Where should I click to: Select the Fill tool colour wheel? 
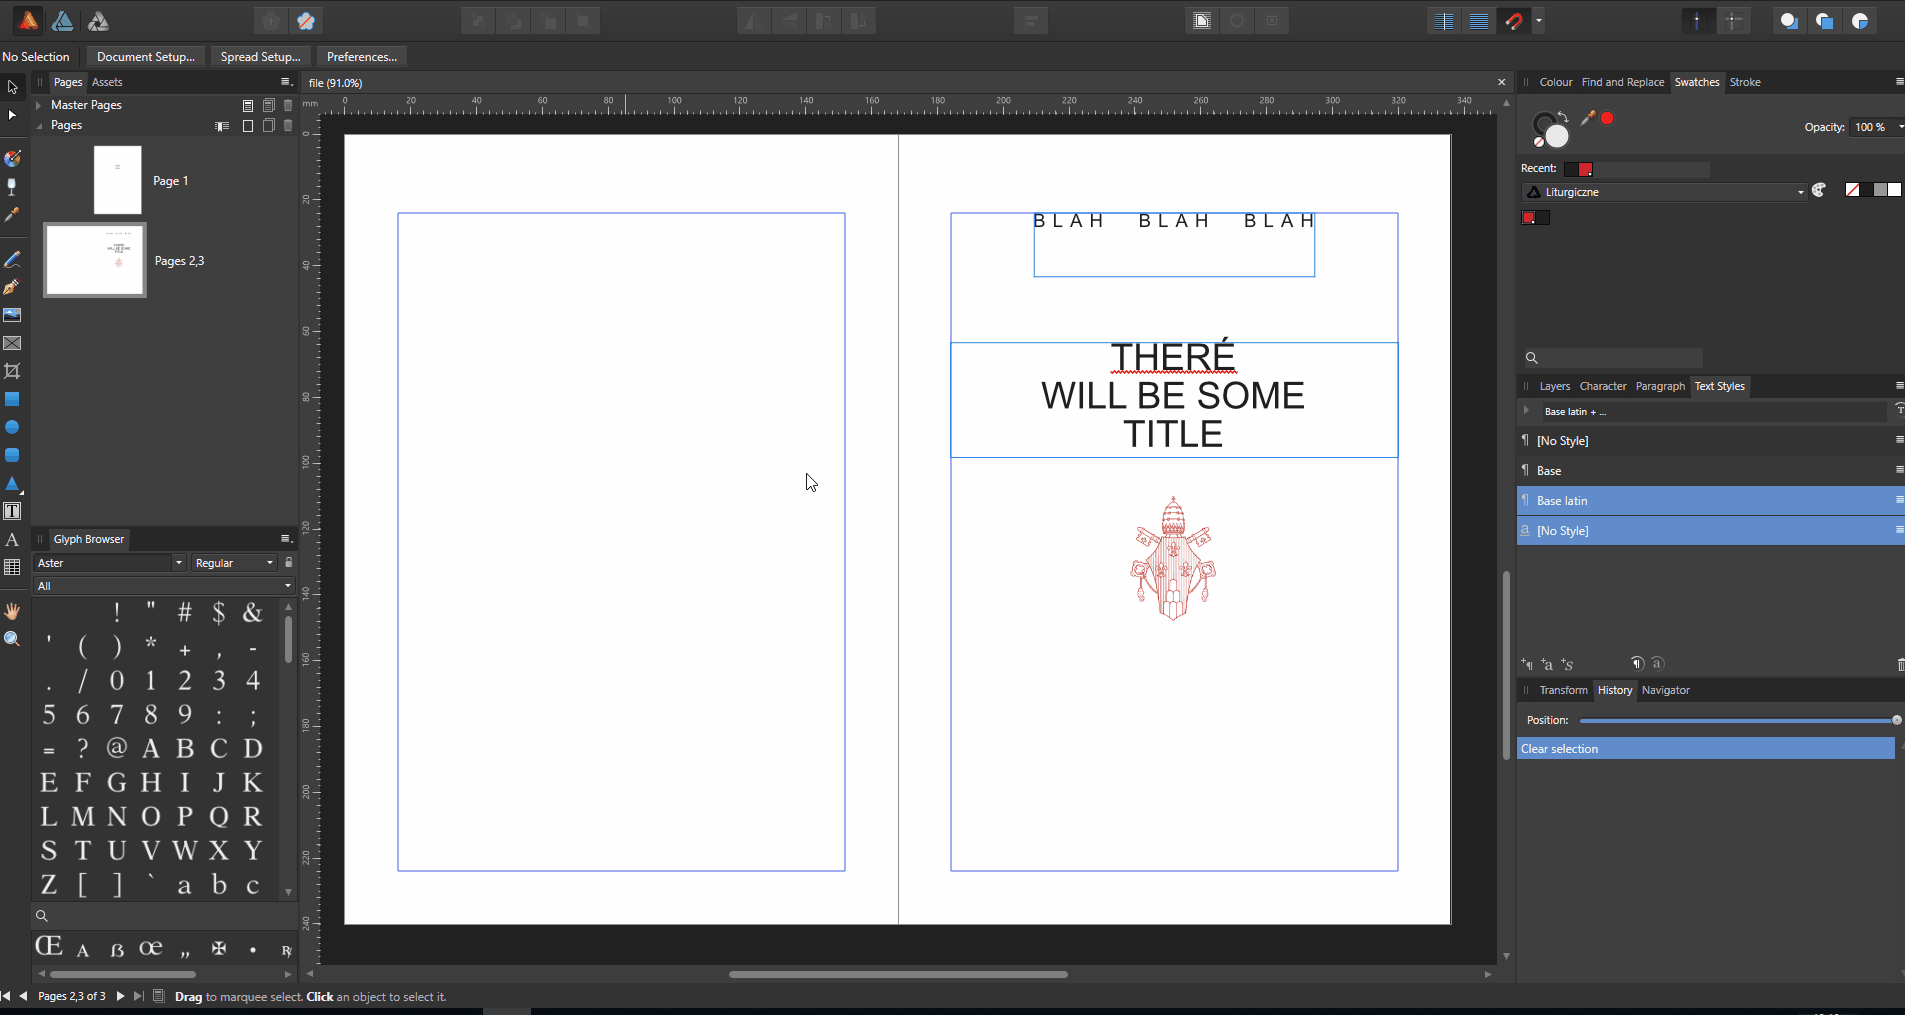(x=12, y=159)
